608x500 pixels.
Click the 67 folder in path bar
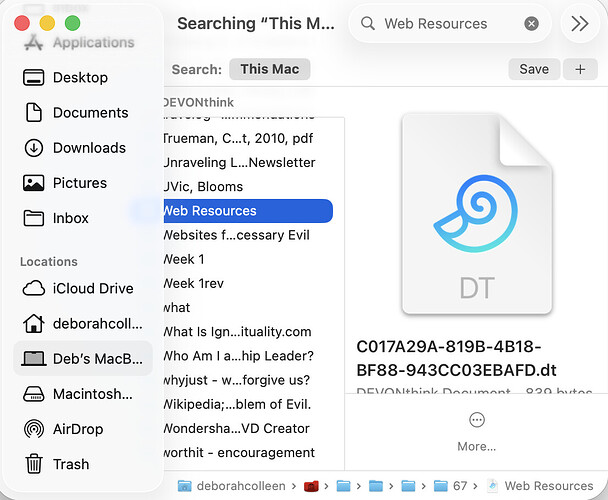tap(450, 486)
